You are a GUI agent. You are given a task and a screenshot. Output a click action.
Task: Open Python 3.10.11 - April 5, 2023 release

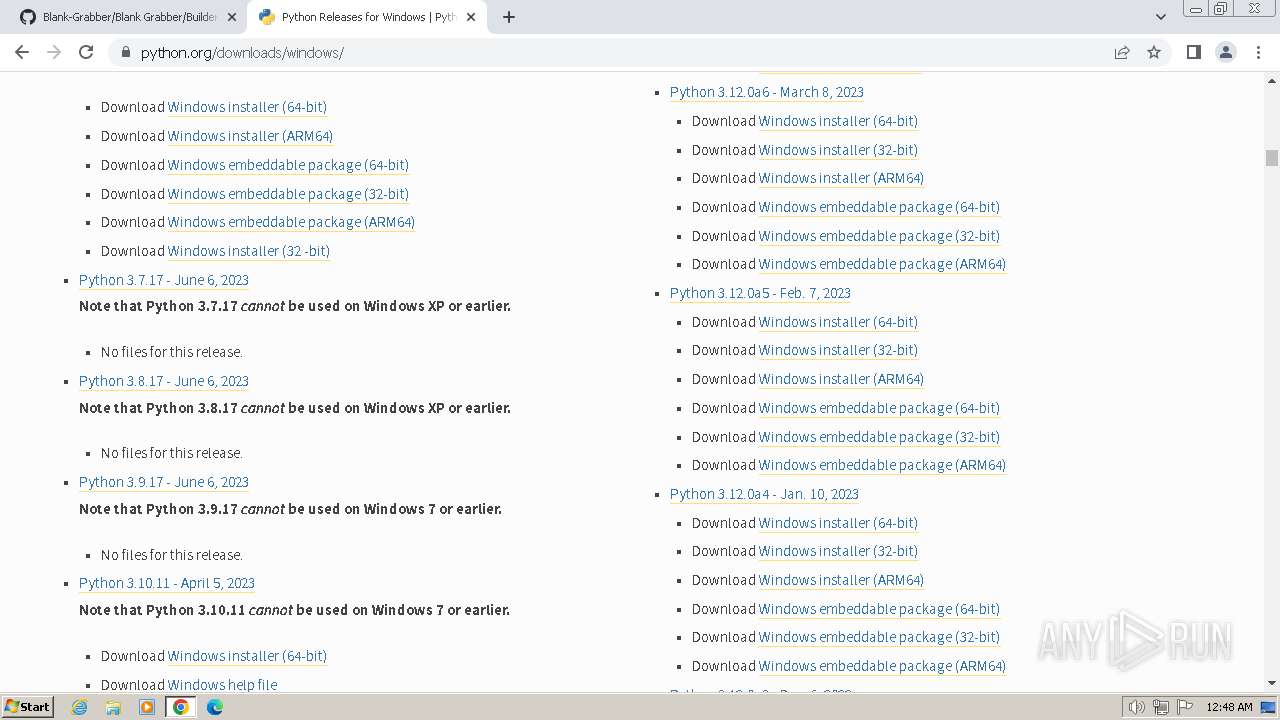coord(167,583)
